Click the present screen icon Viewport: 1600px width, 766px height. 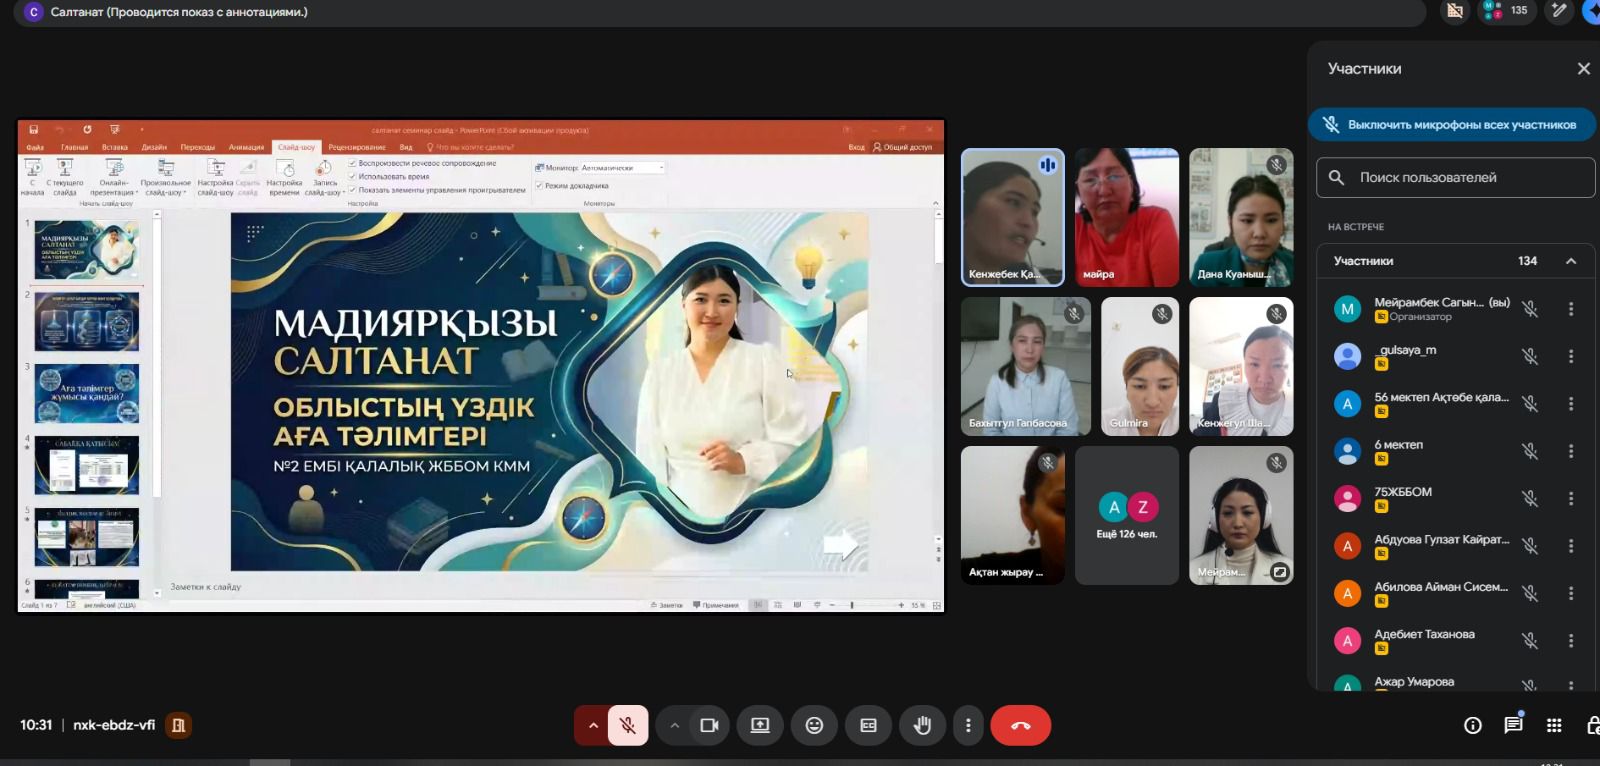point(760,726)
